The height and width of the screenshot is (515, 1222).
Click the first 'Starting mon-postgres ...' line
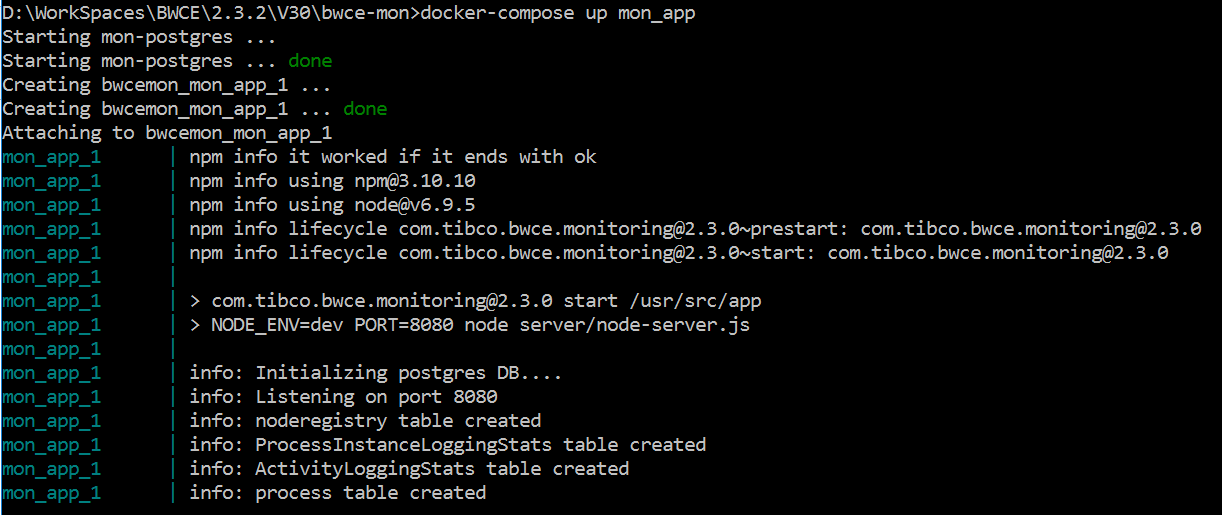click(x=138, y=37)
